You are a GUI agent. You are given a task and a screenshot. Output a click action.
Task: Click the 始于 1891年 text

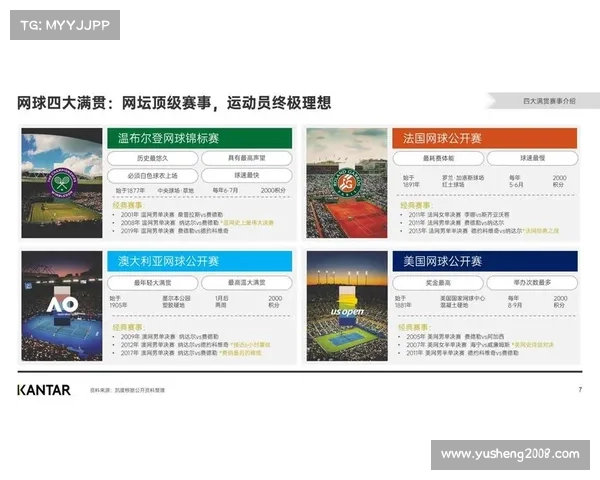click(x=411, y=181)
